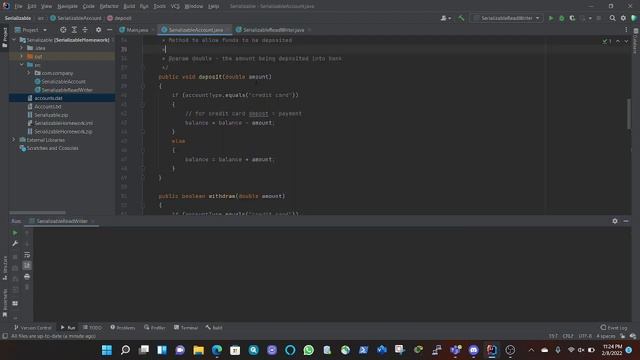Screen dimensions: 640x360
Task: Expand com.company package
Action: [x=29, y=73]
